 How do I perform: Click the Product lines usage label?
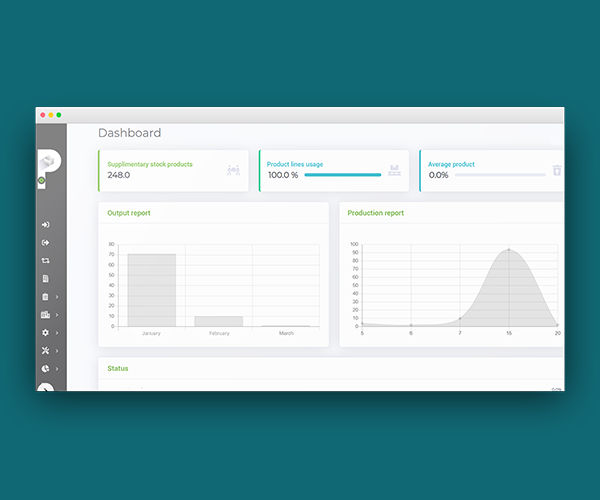pos(295,164)
